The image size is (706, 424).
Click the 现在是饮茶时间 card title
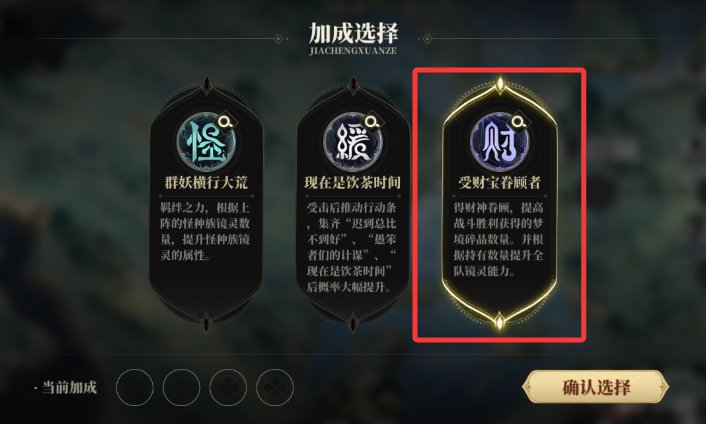[353, 182]
